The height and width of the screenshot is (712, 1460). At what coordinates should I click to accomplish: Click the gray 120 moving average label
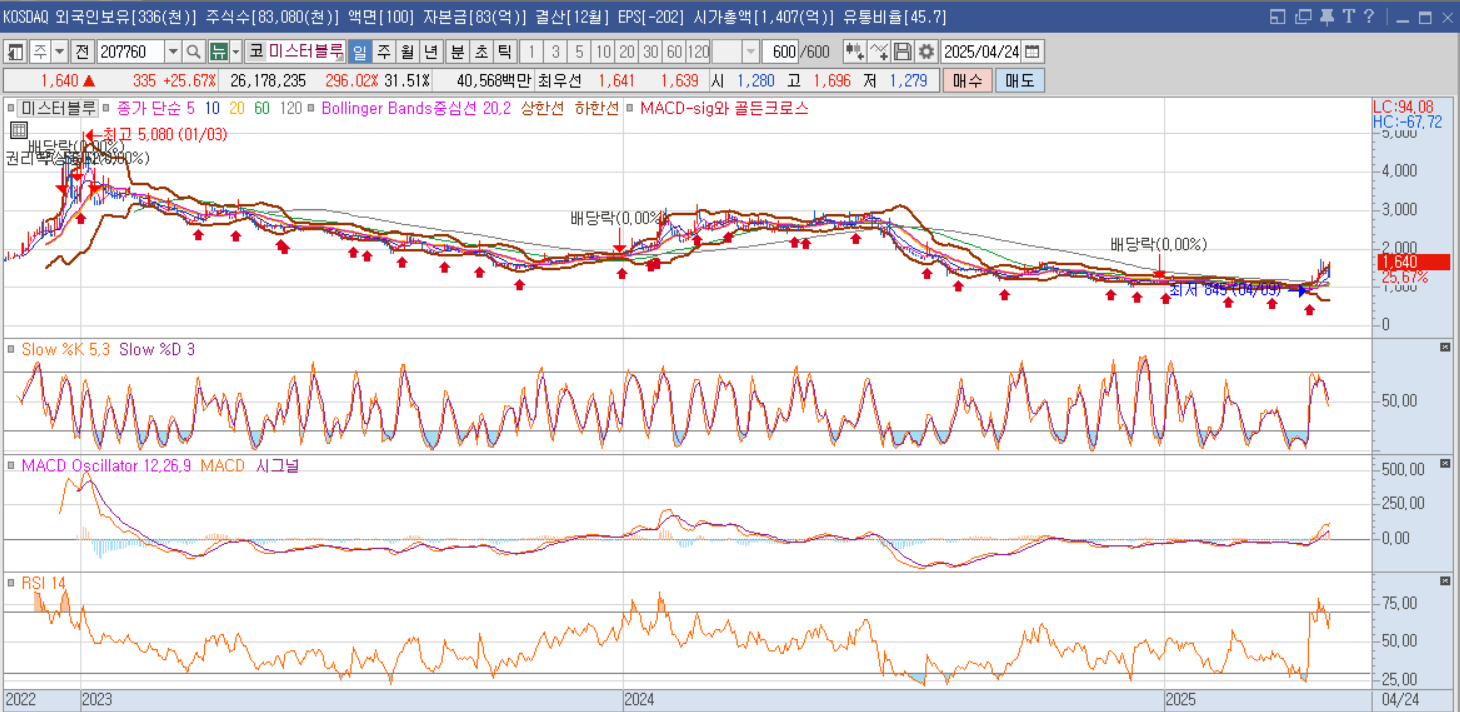click(x=290, y=108)
